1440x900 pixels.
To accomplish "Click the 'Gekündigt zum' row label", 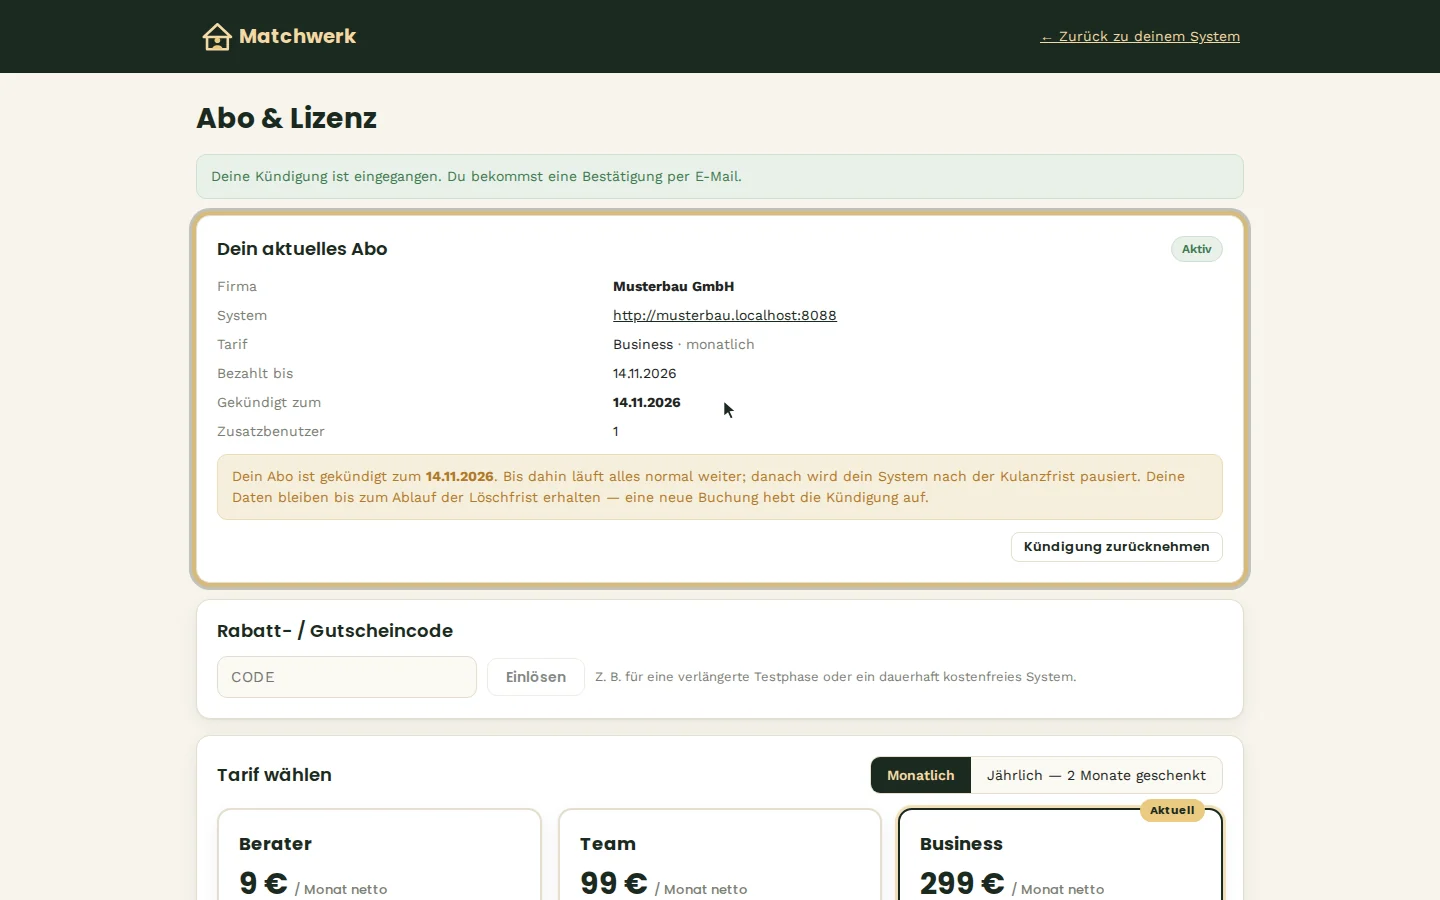I will [269, 402].
